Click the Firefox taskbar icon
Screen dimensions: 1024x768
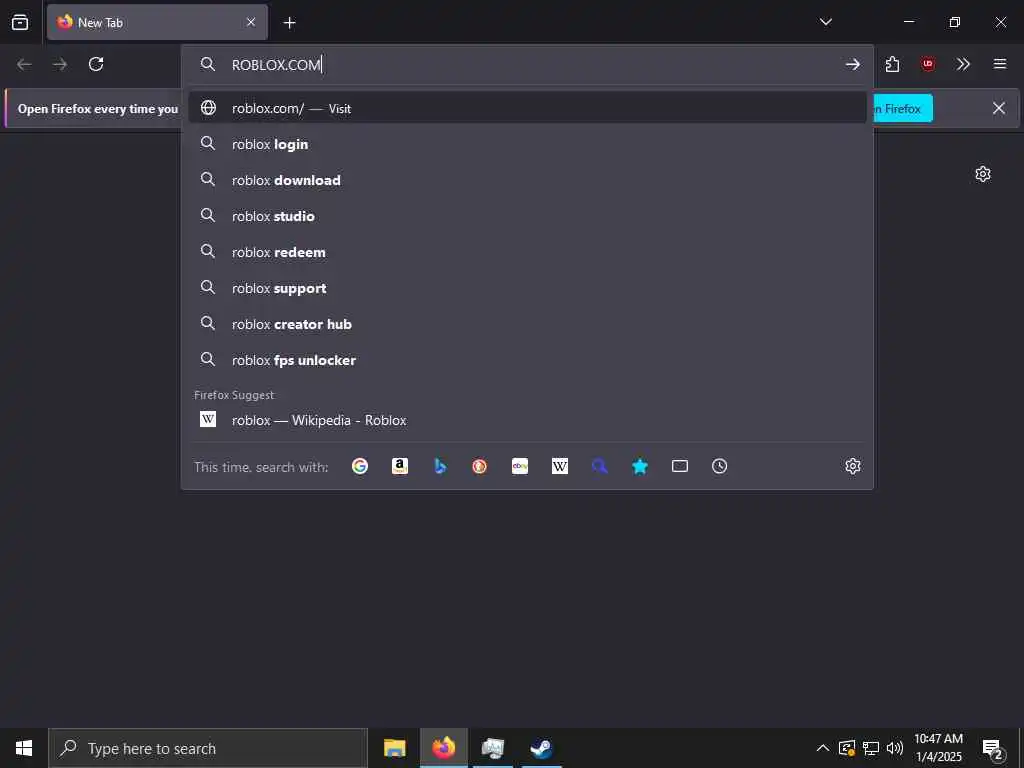[x=443, y=748]
